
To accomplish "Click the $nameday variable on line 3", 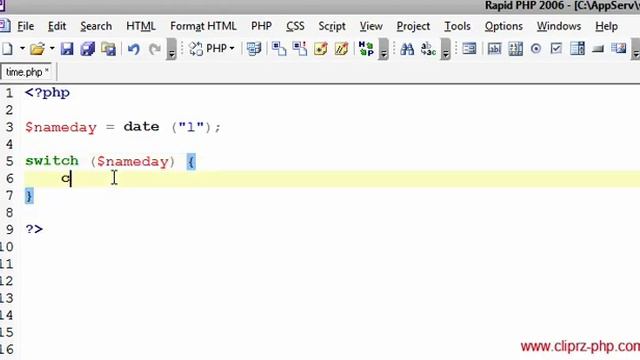I will (61, 127).
